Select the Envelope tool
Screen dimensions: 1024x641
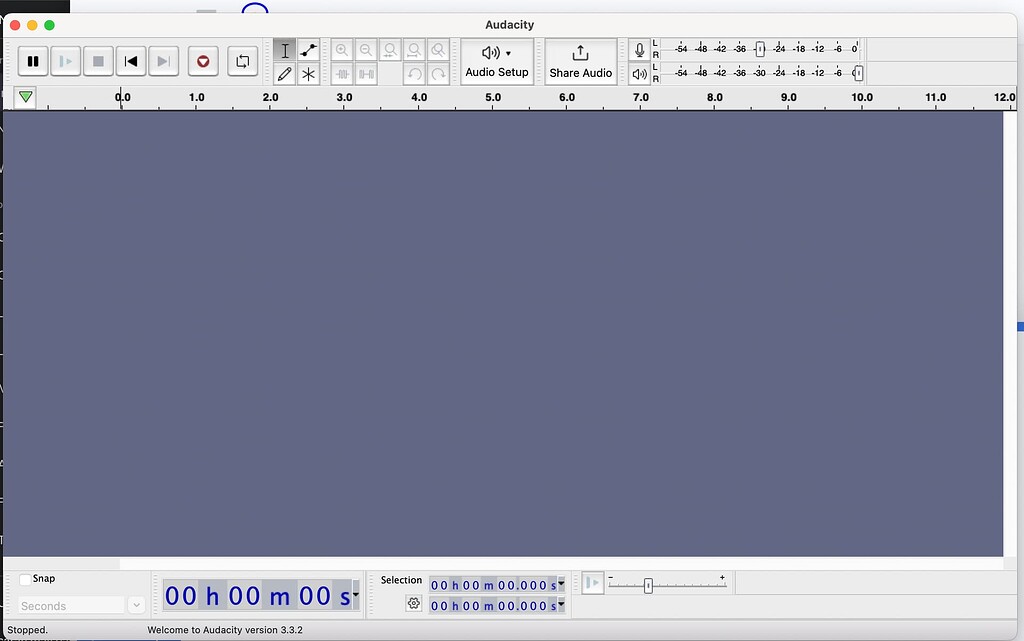point(308,49)
